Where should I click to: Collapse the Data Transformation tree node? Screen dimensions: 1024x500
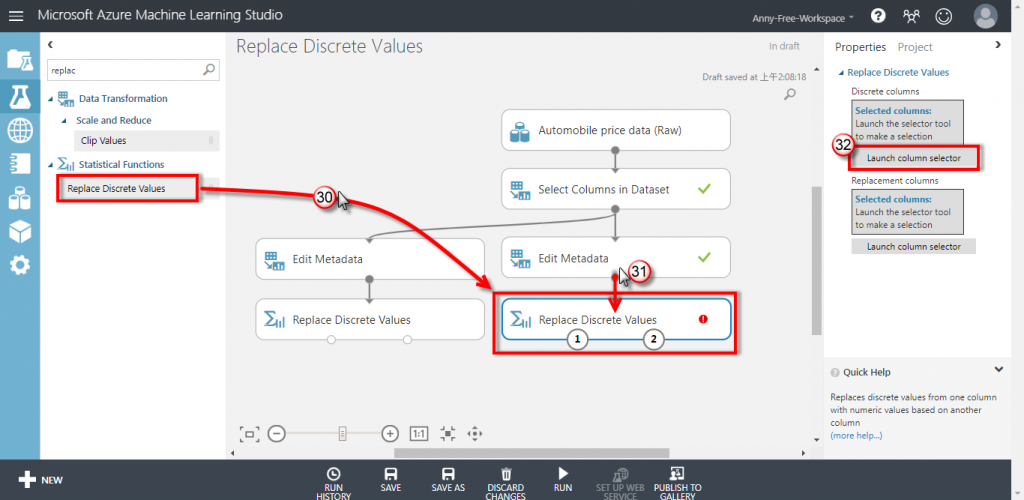[x=51, y=99]
